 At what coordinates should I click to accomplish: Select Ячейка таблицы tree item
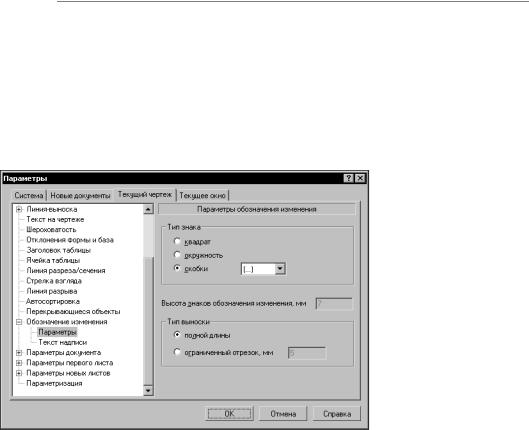click(x=53, y=260)
